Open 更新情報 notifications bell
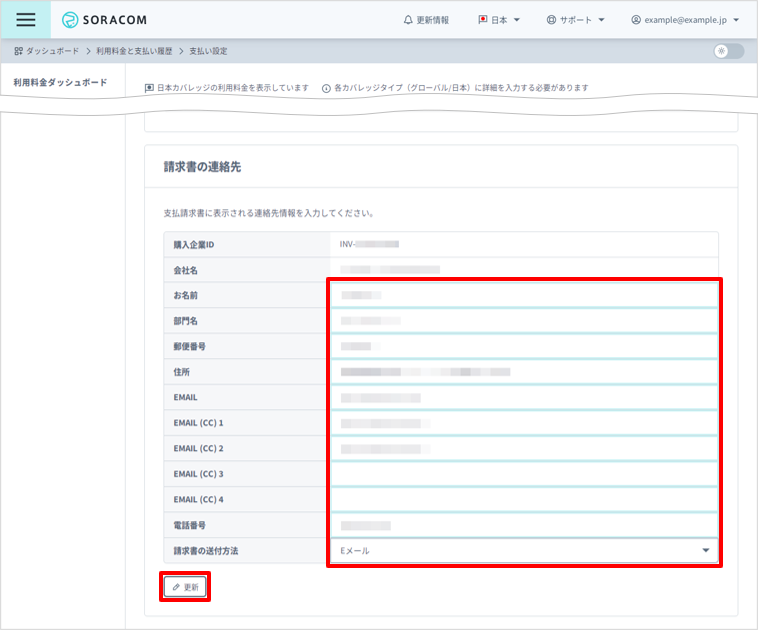Screen dimensions: 758x630 pos(426,20)
